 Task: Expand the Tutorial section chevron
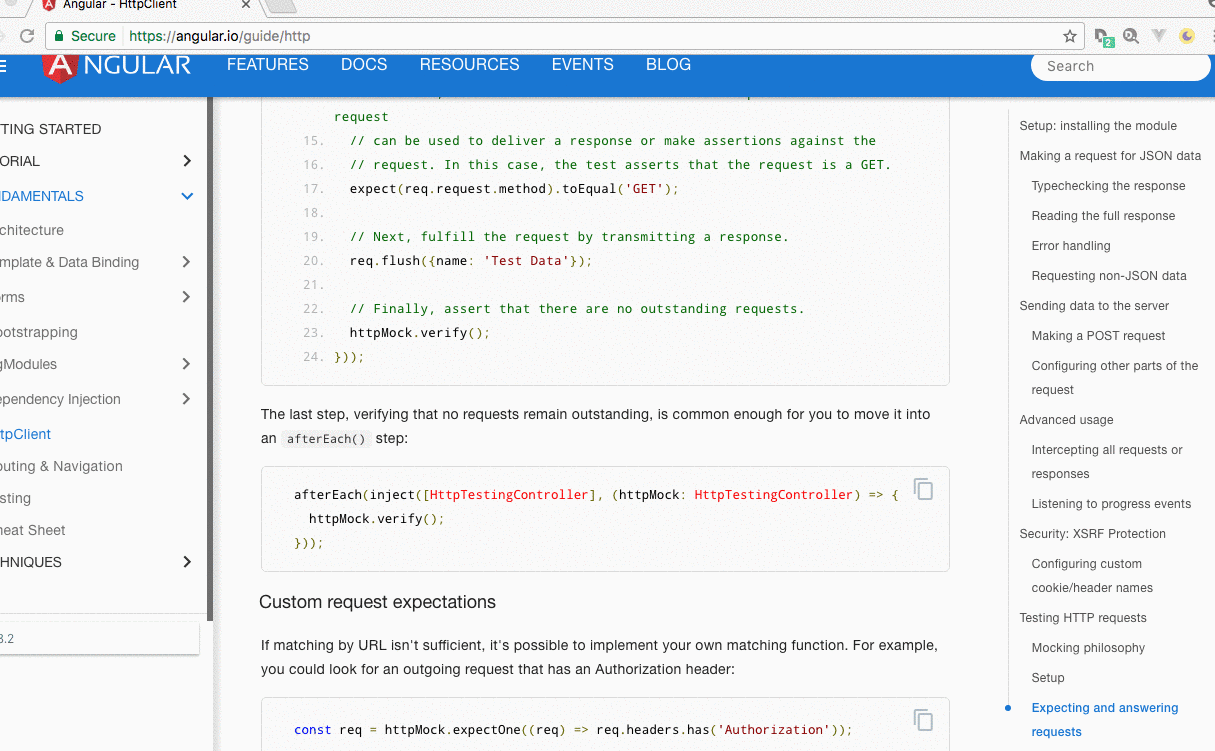(x=187, y=161)
